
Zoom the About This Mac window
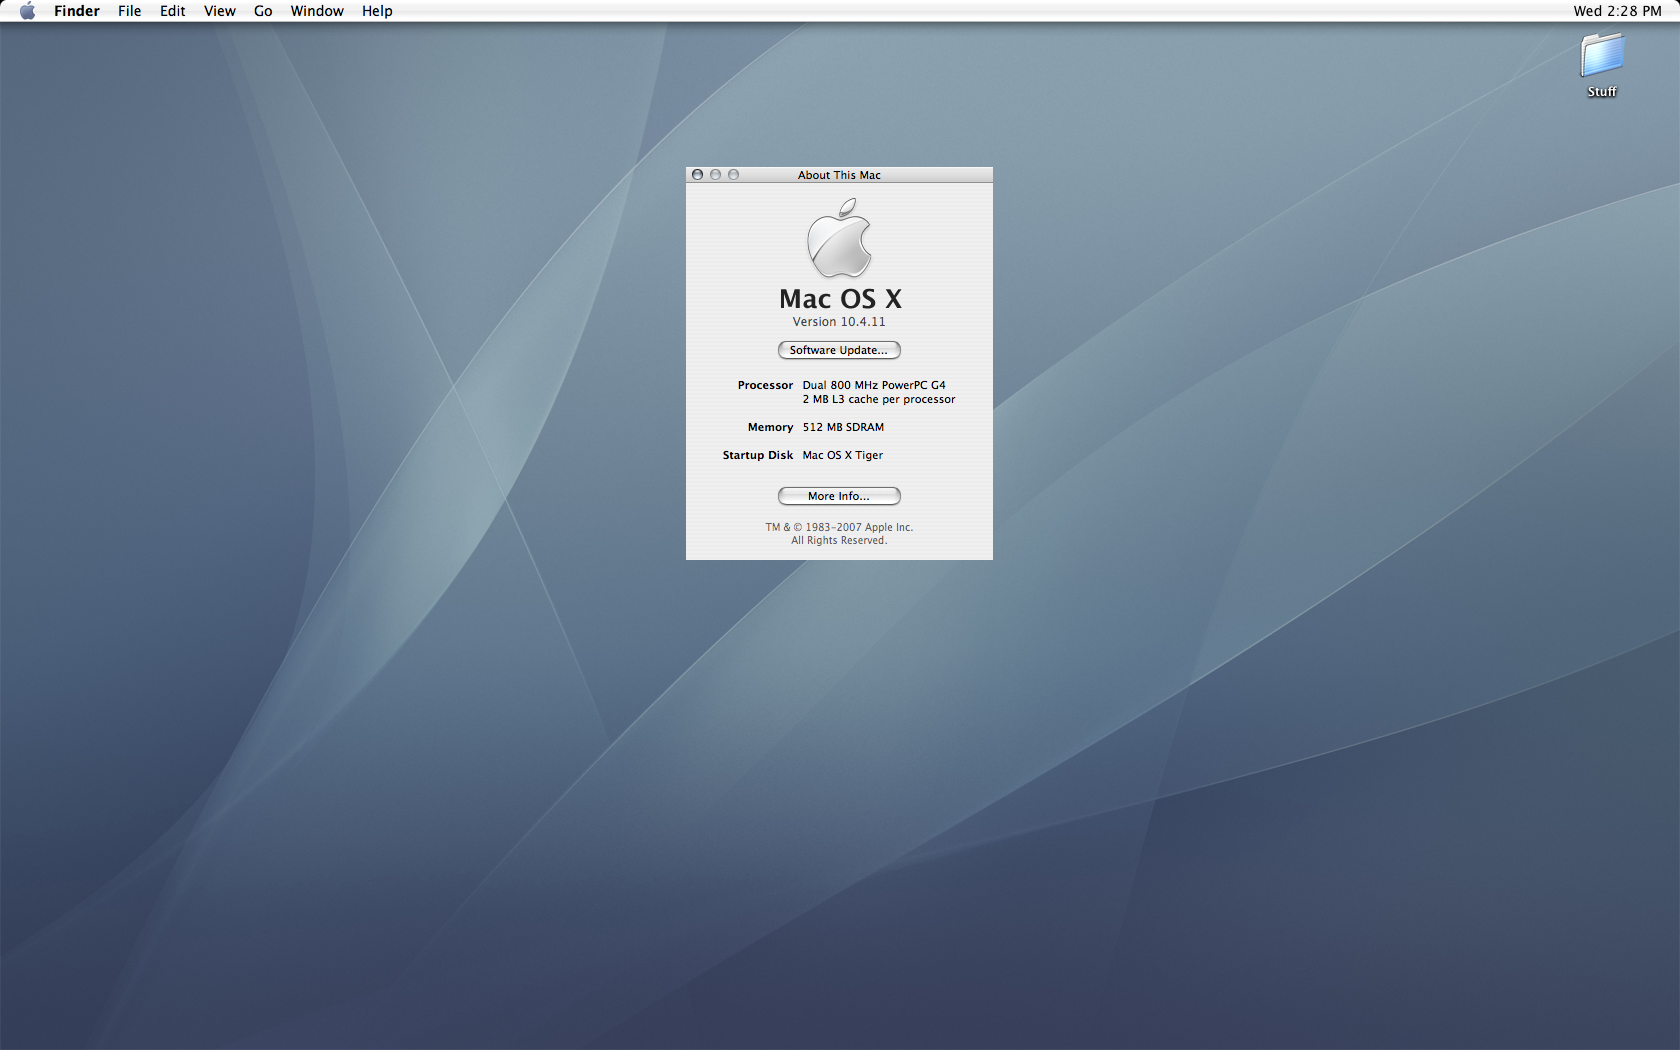(734, 175)
